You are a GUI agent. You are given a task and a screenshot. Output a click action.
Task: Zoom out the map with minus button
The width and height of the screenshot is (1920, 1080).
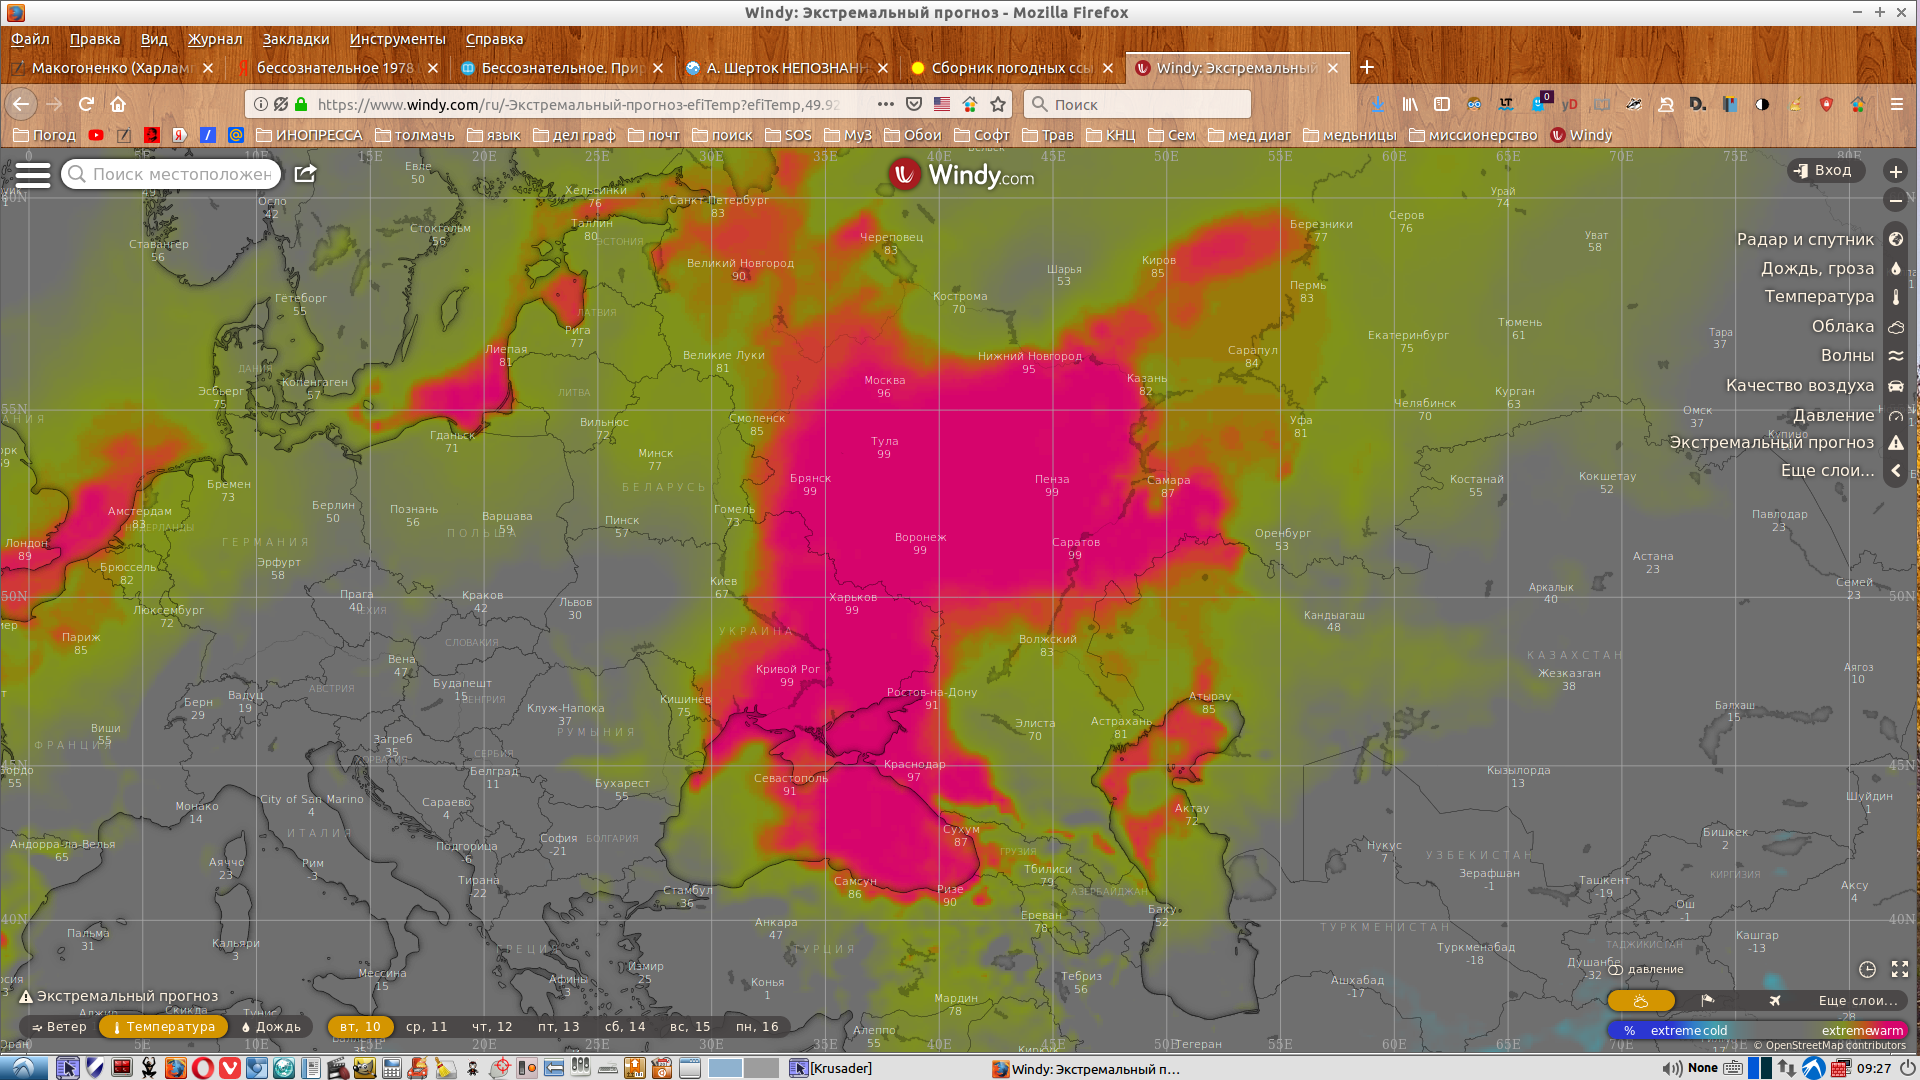(x=1895, y=201)
